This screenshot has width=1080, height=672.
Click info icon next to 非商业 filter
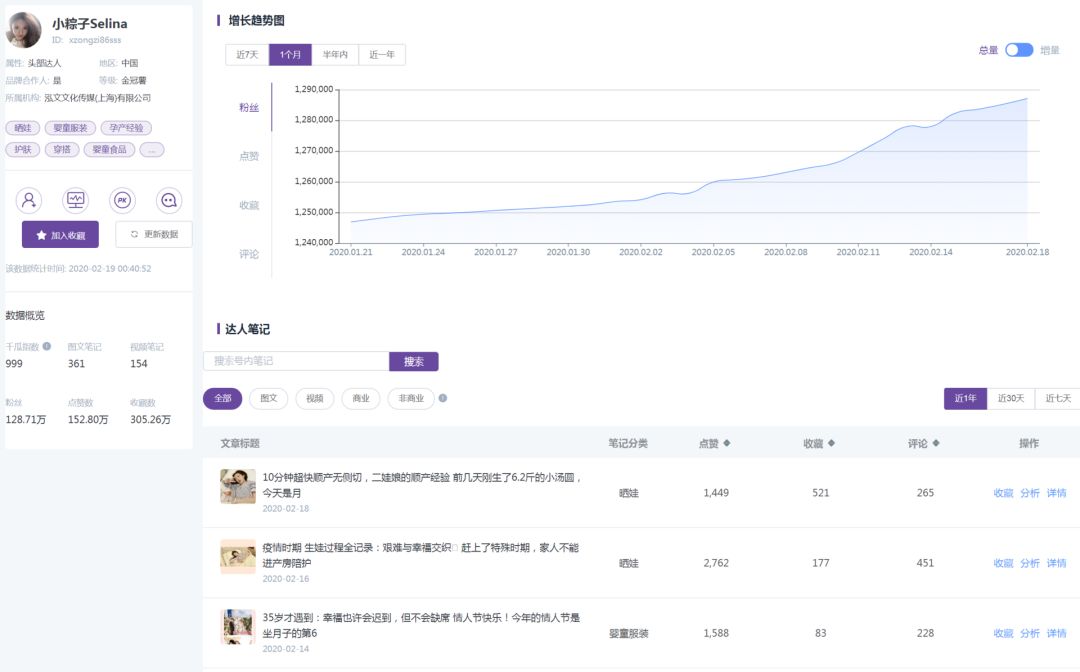coord(443,398)
